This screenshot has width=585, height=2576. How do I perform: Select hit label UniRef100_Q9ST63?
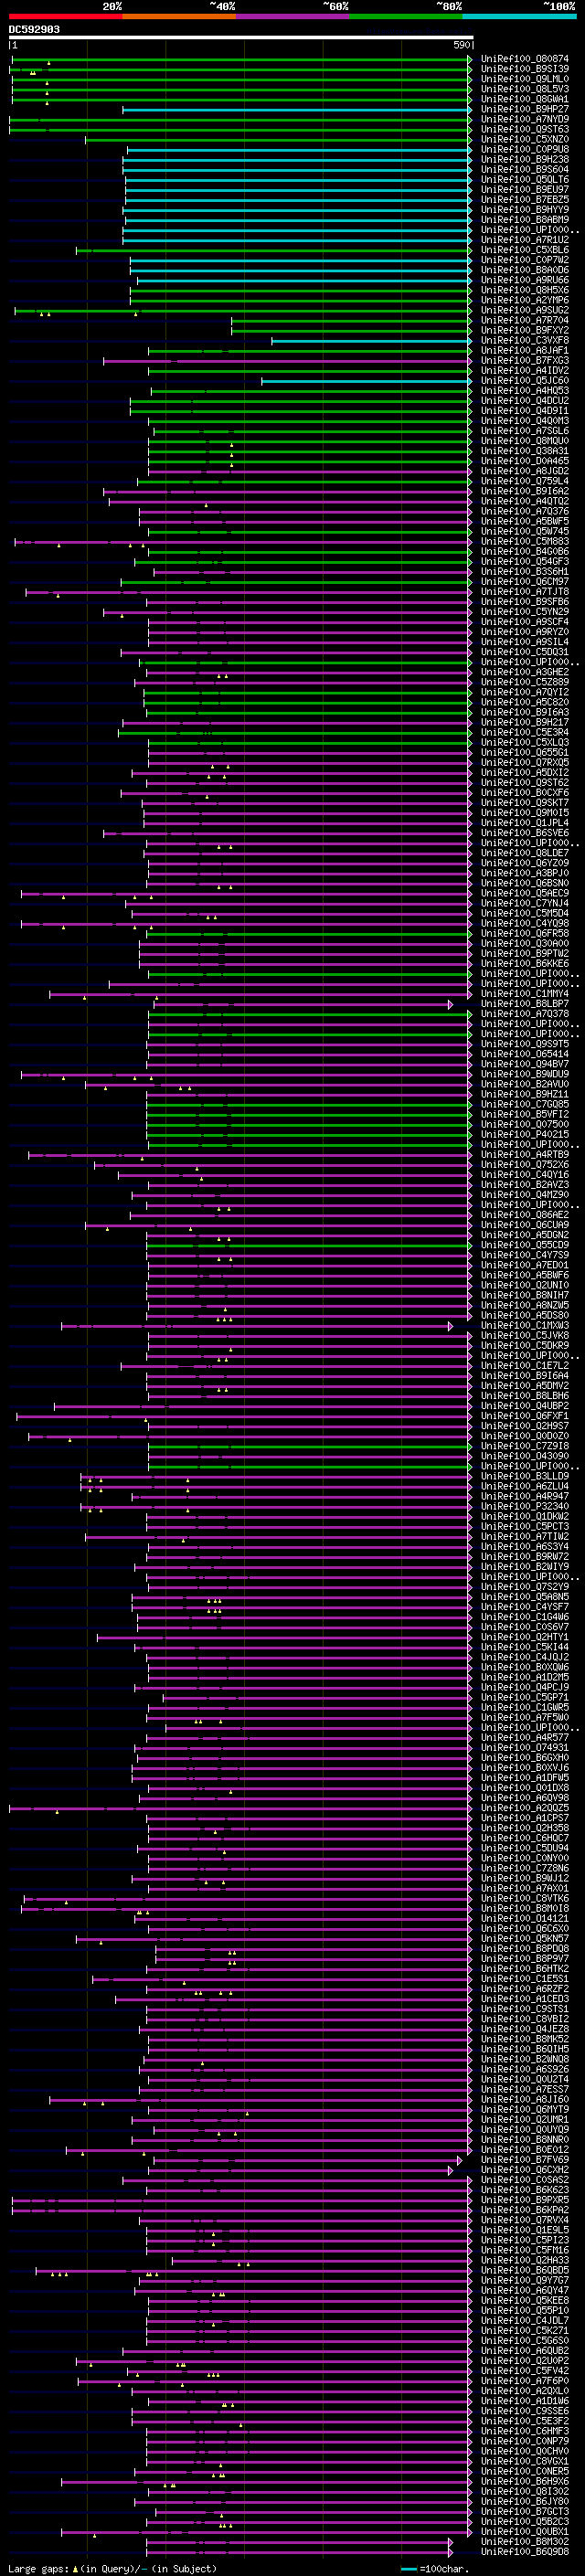coord(525,129)
